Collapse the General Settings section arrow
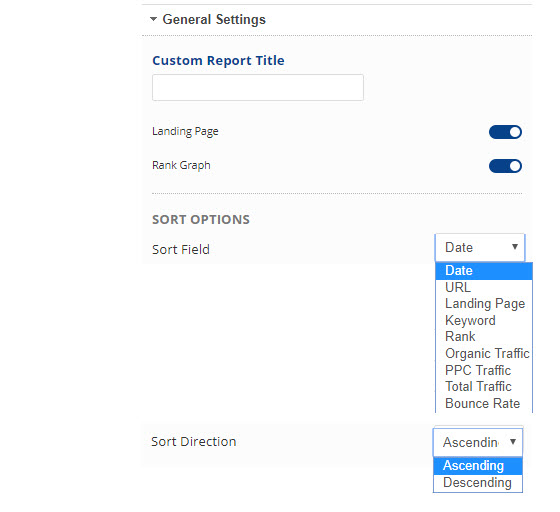 click(153, 19)
